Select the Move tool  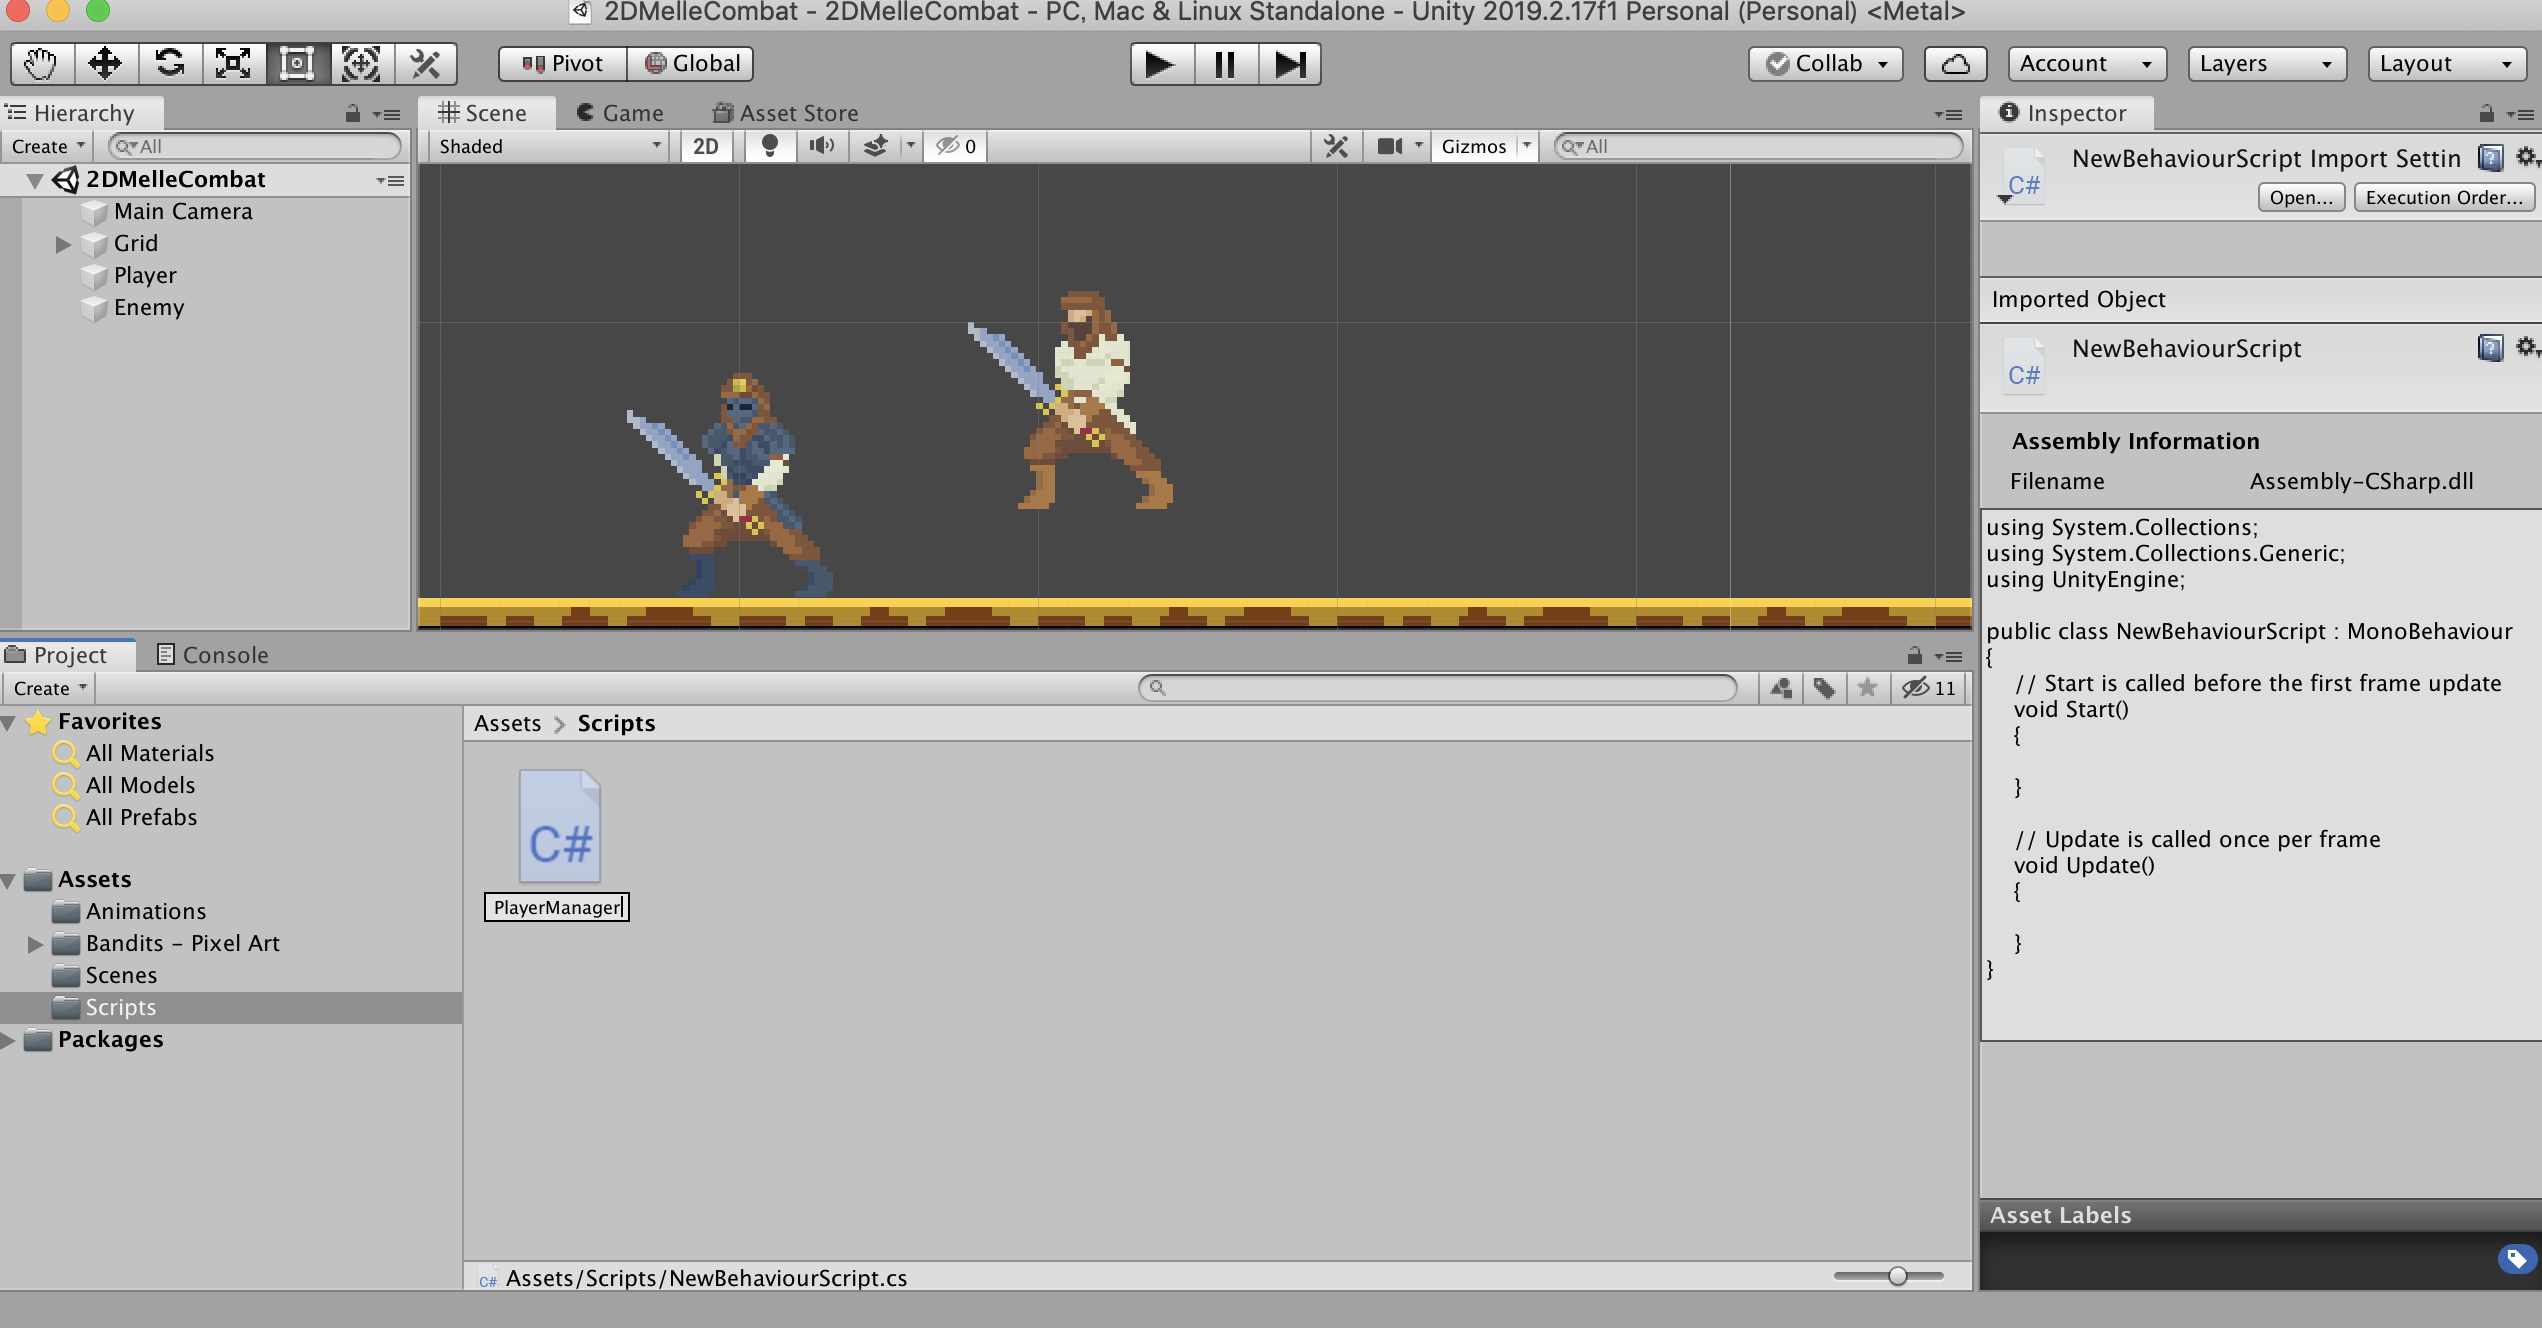pos(105,64)
